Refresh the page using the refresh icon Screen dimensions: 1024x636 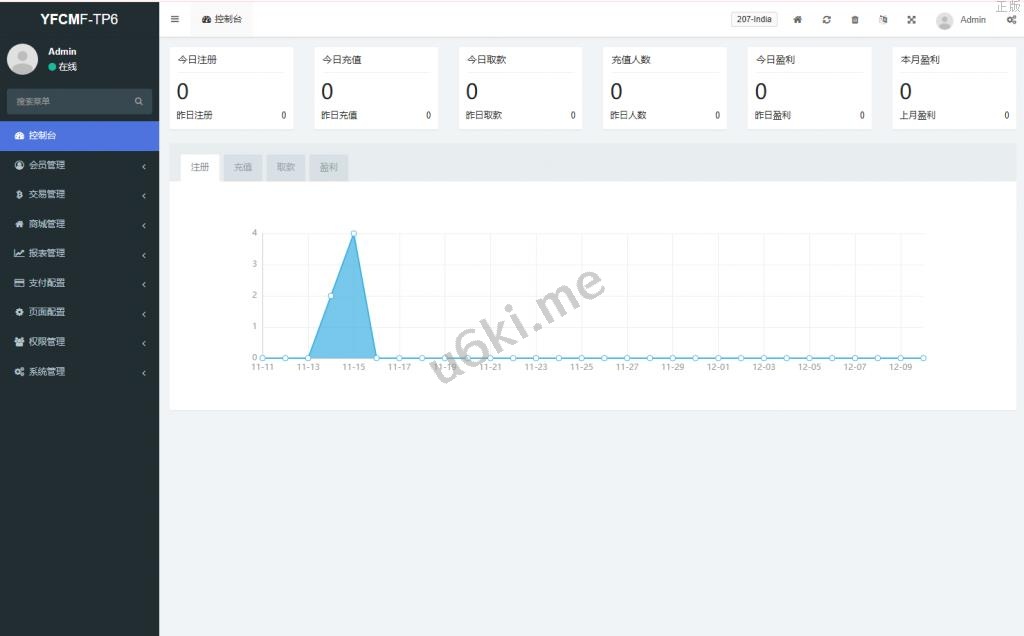point(826,20)
